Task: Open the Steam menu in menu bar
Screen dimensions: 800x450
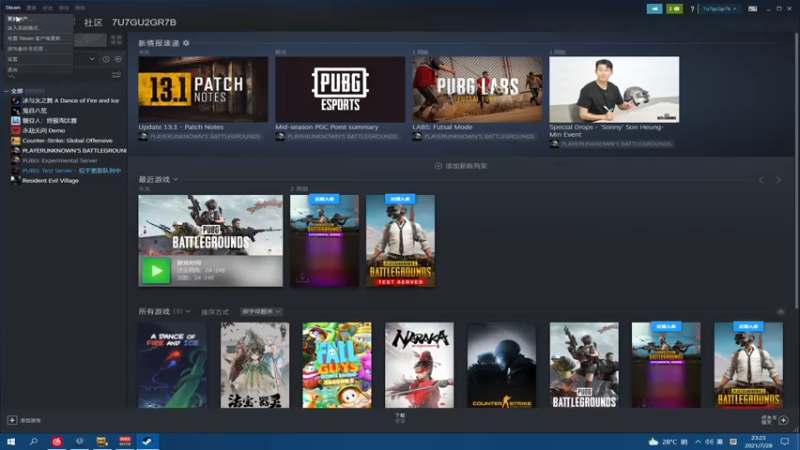Action: [13, 8]
